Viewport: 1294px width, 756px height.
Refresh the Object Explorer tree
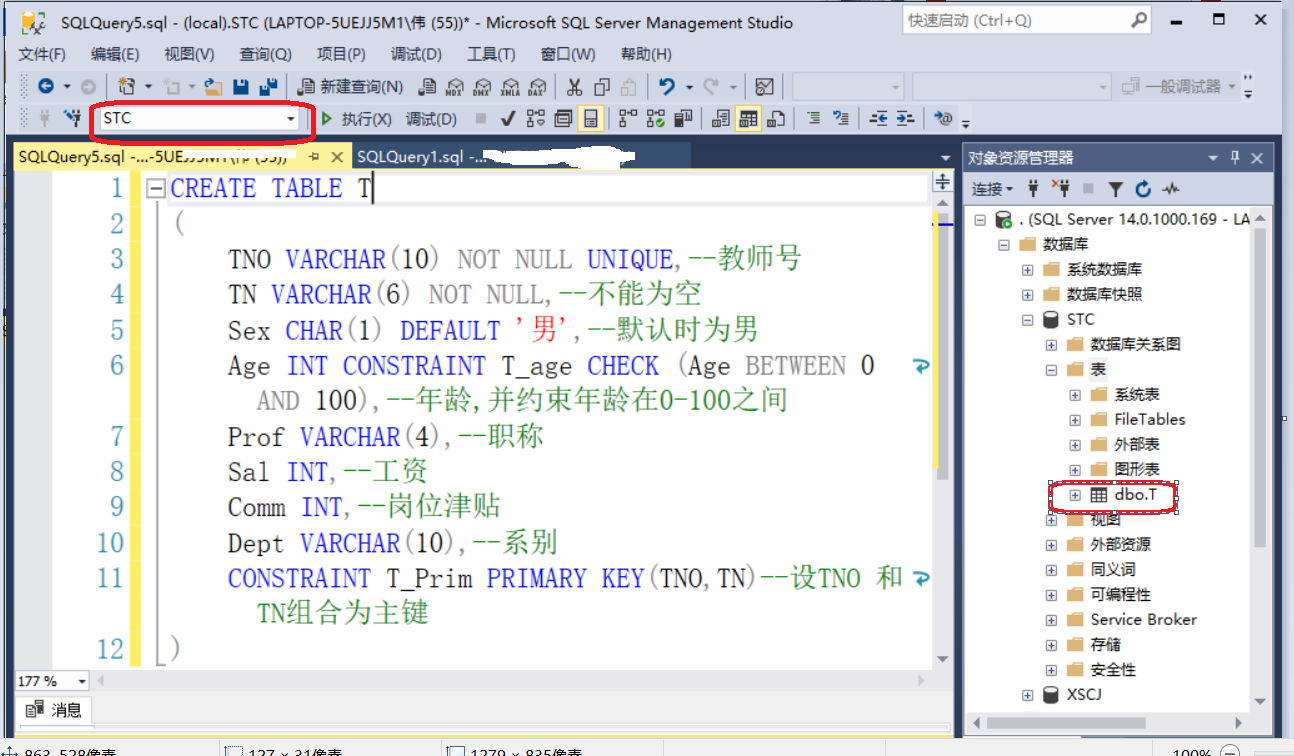1142,188
